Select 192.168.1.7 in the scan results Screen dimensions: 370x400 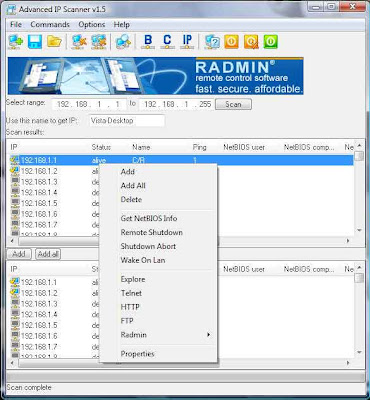pos(39,224)
